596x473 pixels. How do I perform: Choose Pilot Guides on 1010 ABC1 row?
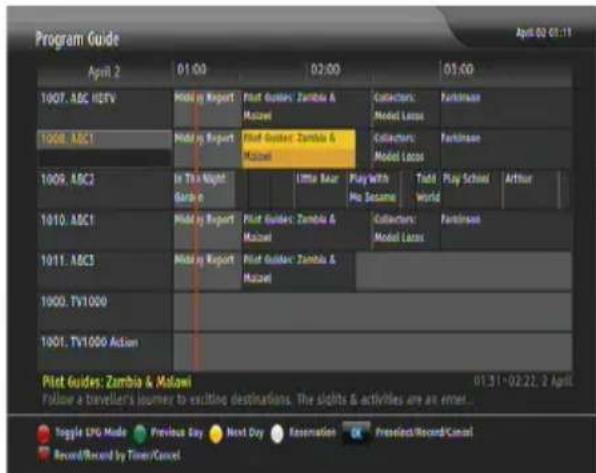point(306,230)
